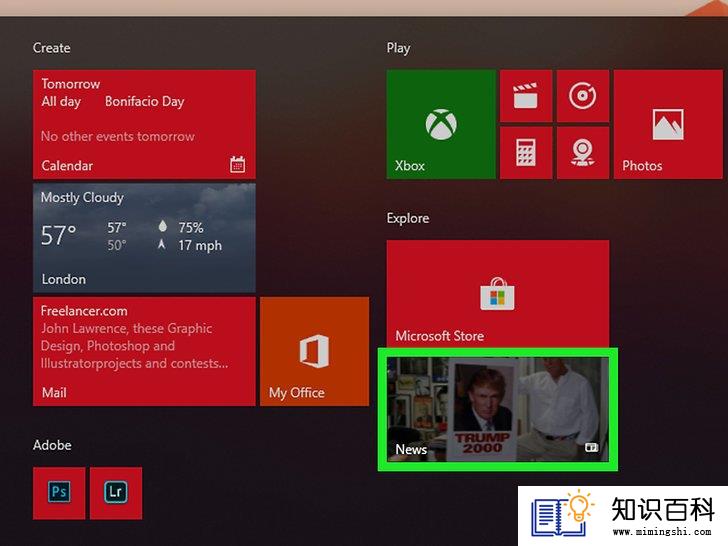Launch Lightroom from the Lr tile
This screenshot has height=546, width=728.
(116, 493)
